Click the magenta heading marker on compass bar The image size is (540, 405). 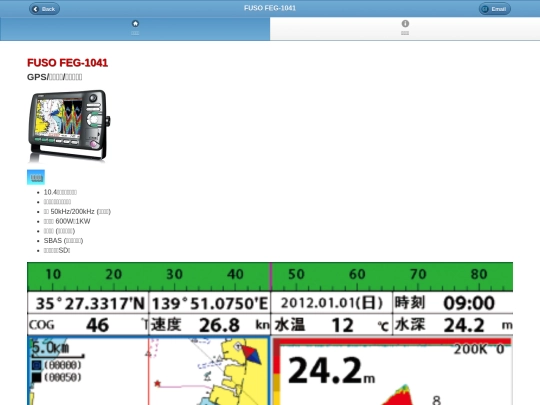[x=271, y=277]
